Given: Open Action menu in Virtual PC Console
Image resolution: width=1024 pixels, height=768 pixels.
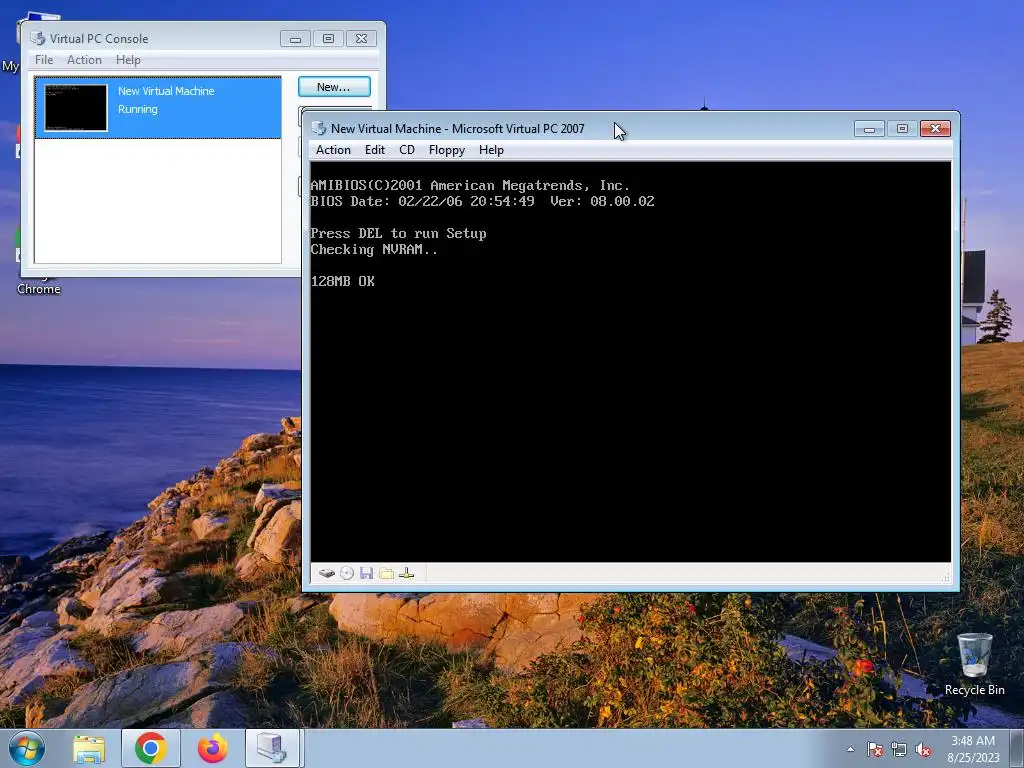Looking at the screenshot, I should 84,59.
